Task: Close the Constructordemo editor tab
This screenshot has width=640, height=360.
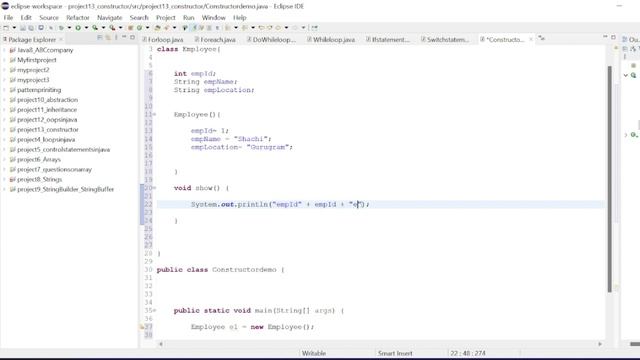Action: (531, 39)
